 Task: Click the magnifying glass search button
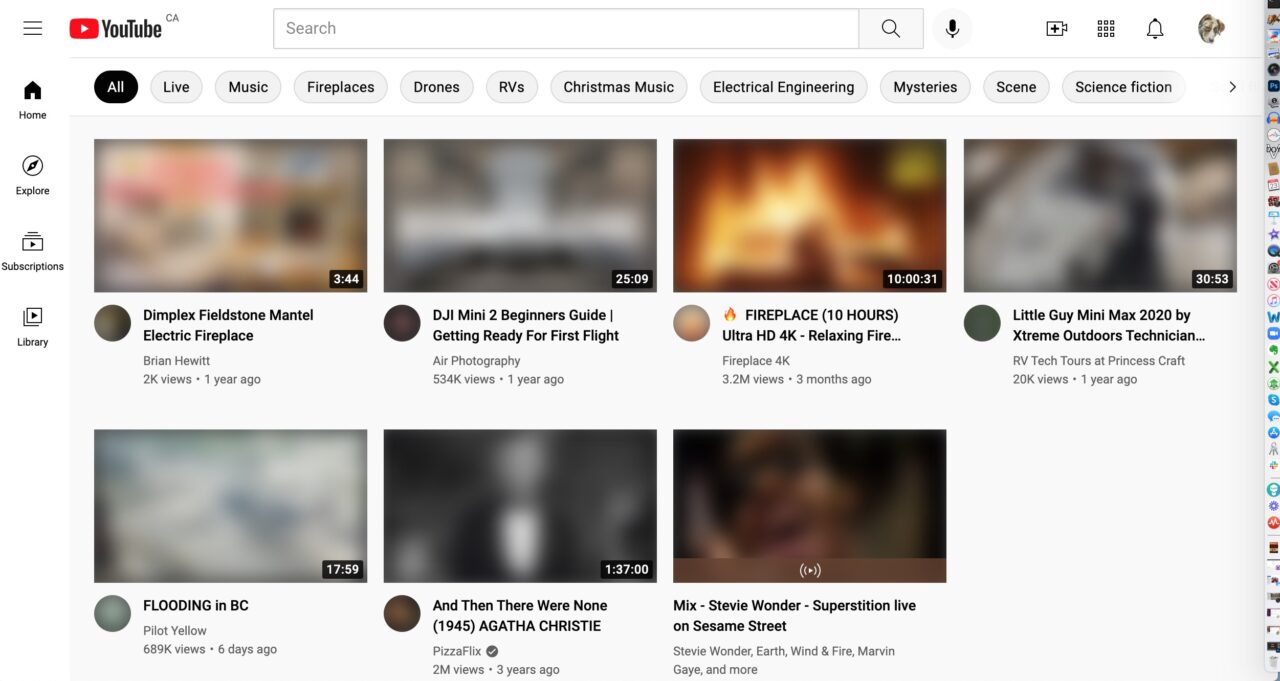pos(891,28)
